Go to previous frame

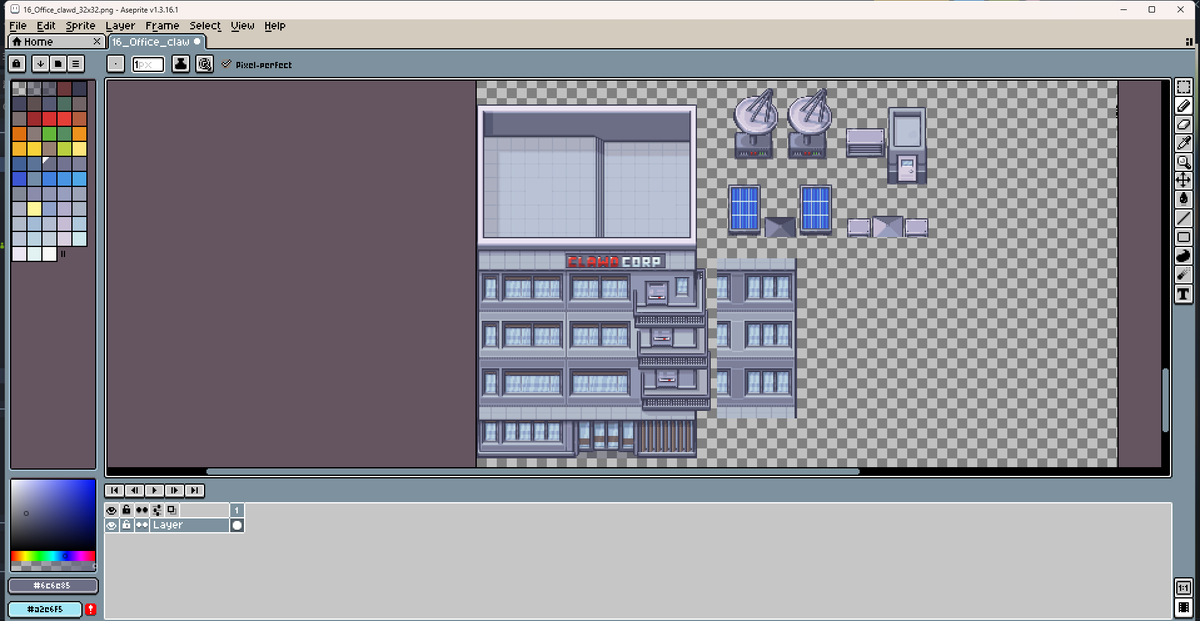(x=134, y=490)
